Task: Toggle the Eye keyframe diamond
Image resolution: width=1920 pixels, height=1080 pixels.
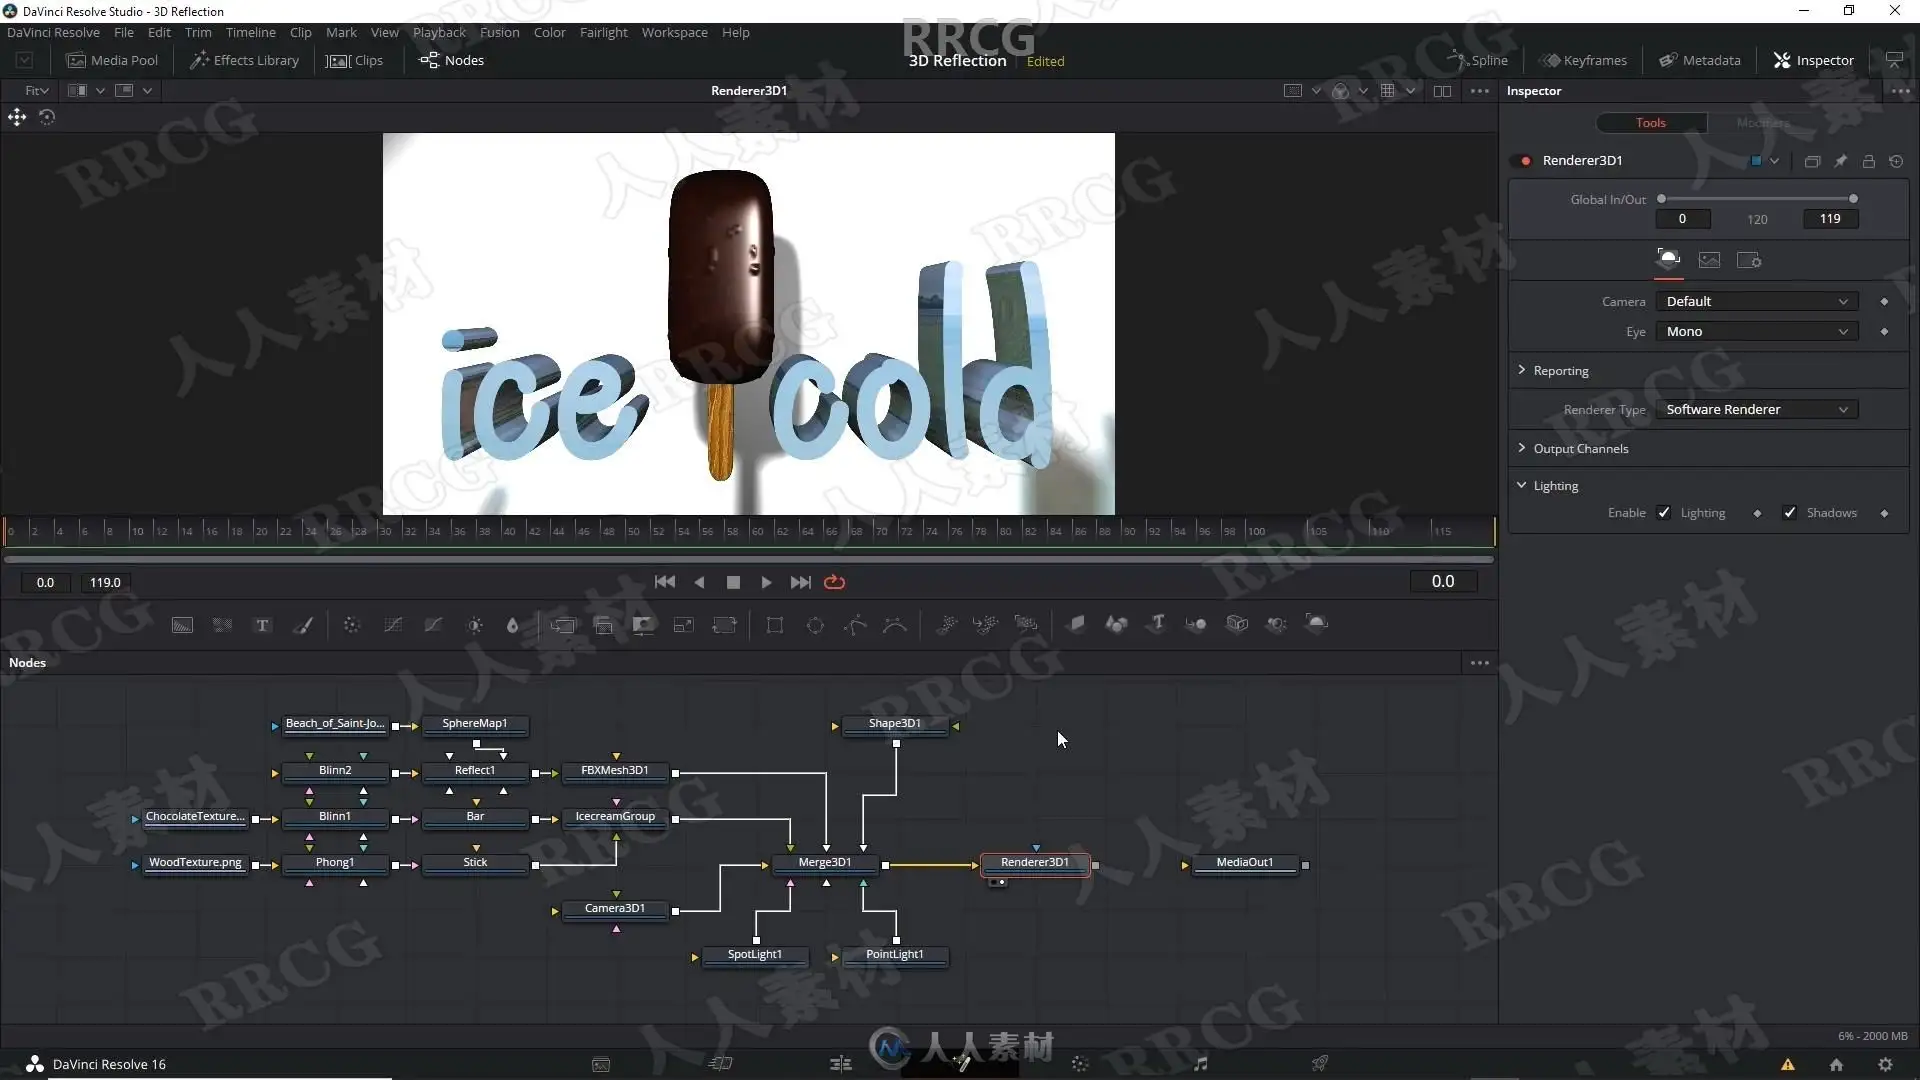Action: click(1884, 332)
